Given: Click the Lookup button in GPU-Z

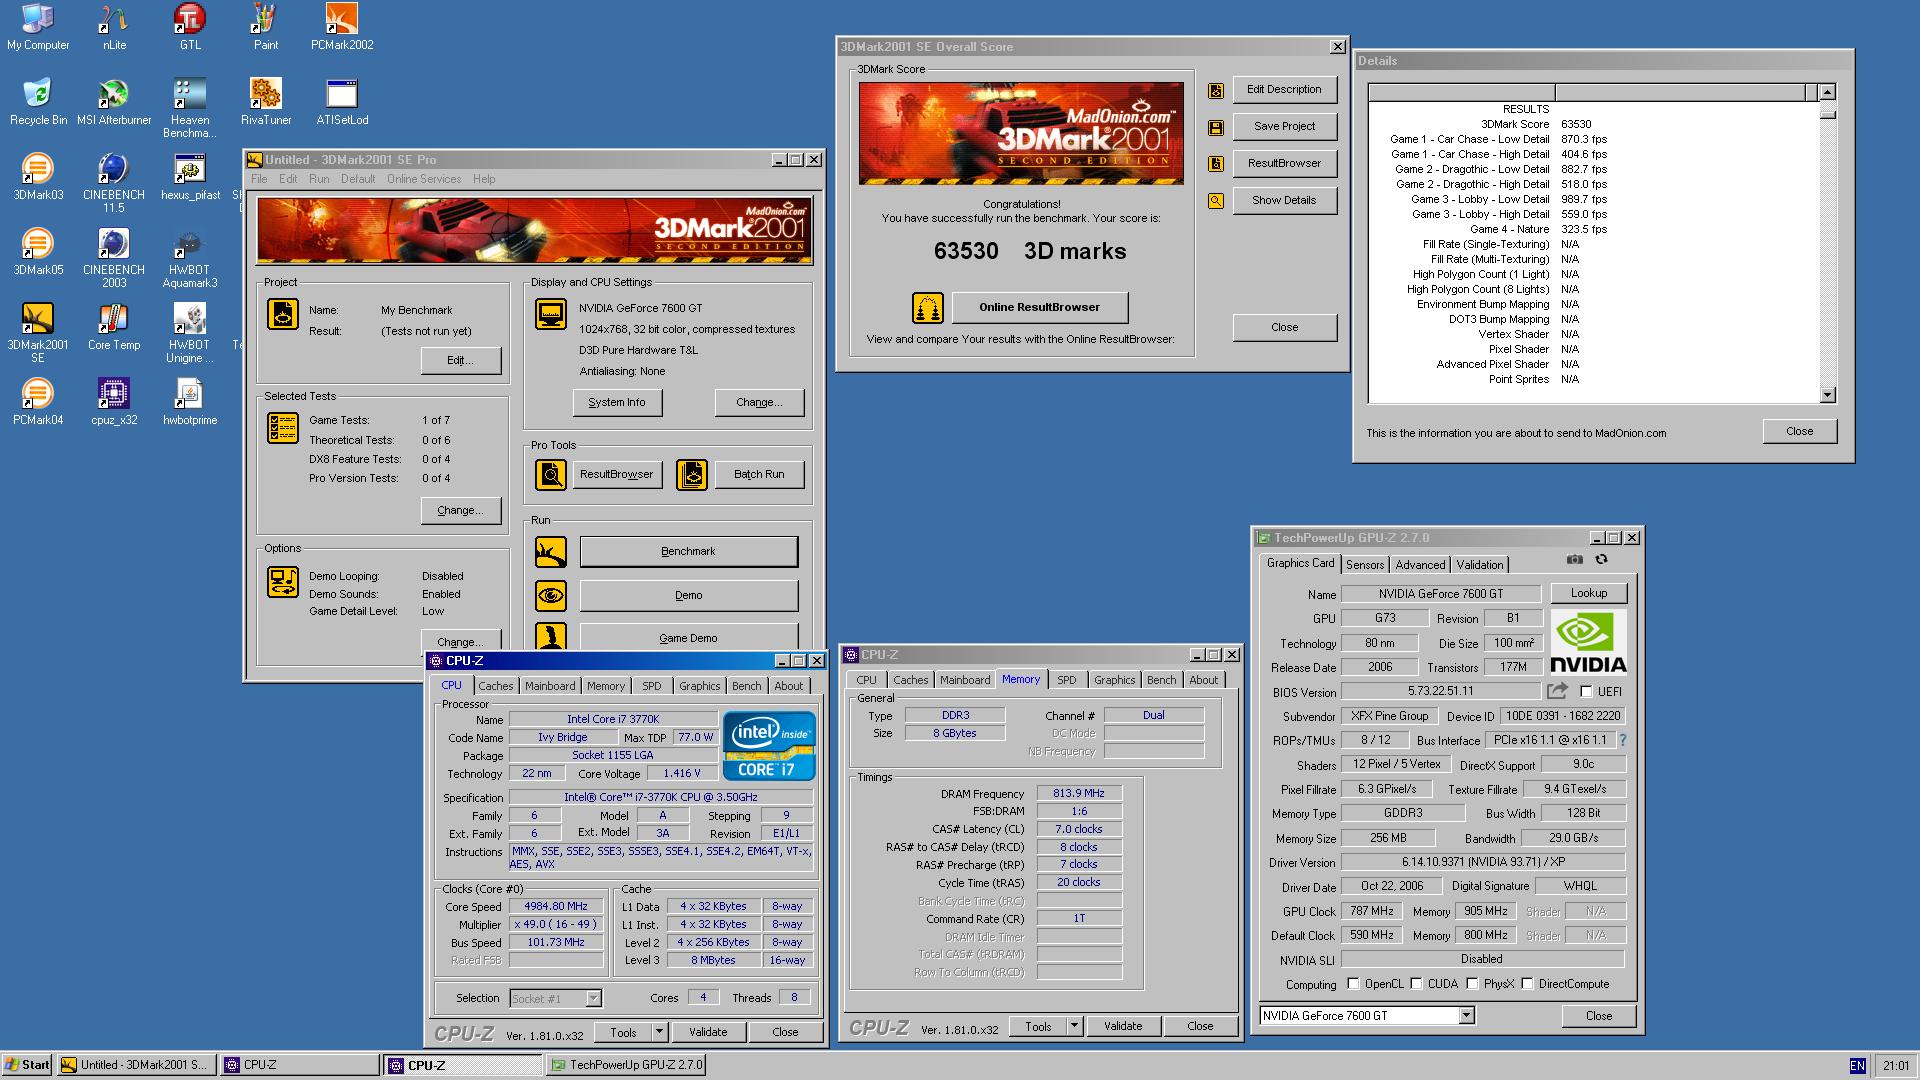Looking at the screenshot, I should tap(1588, 593).
